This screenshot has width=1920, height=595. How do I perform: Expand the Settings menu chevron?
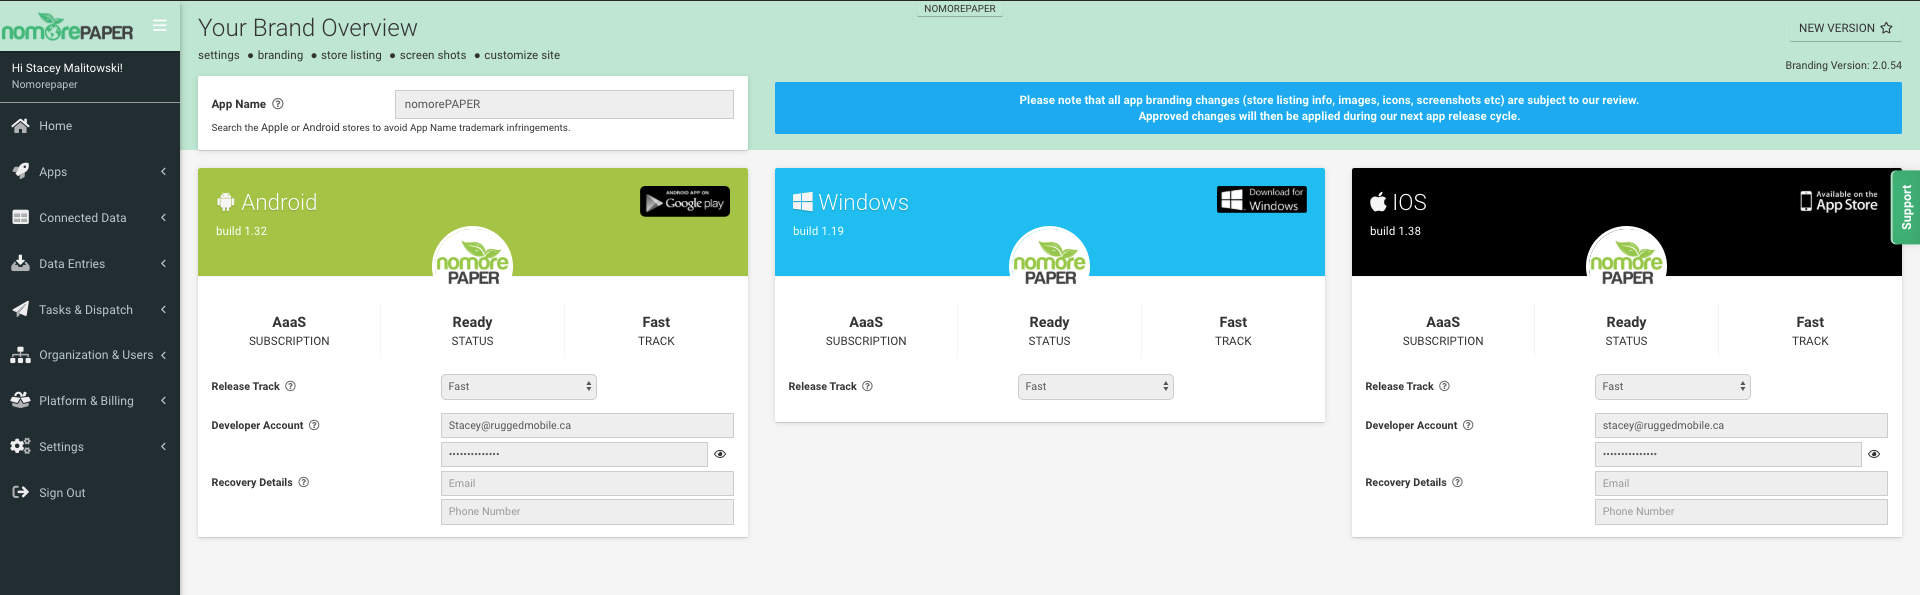[163, 446]
